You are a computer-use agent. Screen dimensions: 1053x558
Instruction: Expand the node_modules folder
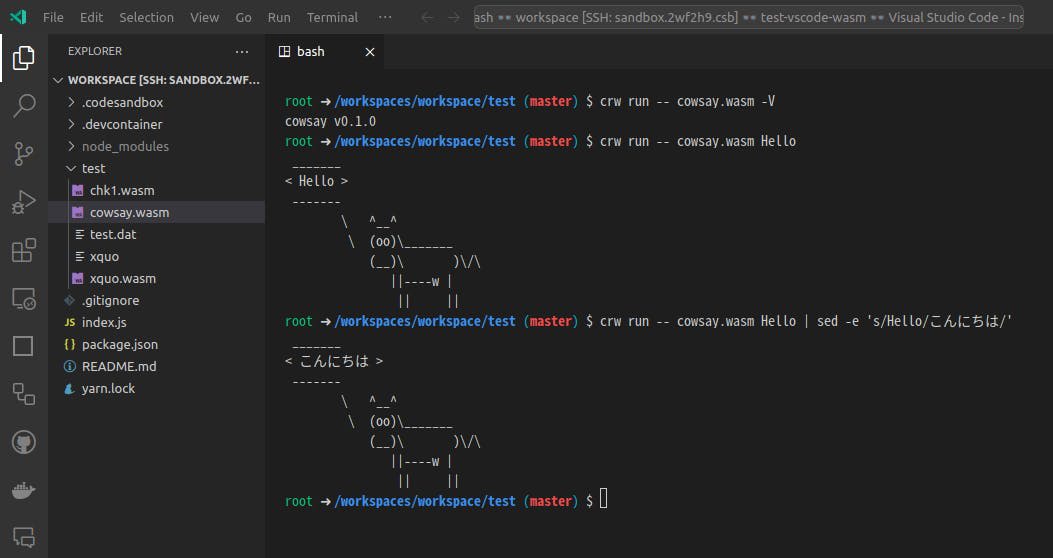[156, 146]
